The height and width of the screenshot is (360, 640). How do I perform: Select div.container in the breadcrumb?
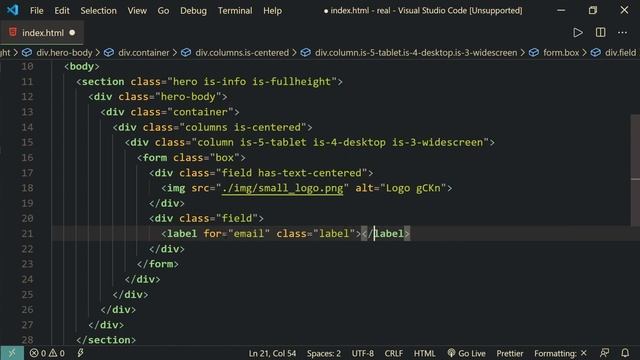pos(143,53)
